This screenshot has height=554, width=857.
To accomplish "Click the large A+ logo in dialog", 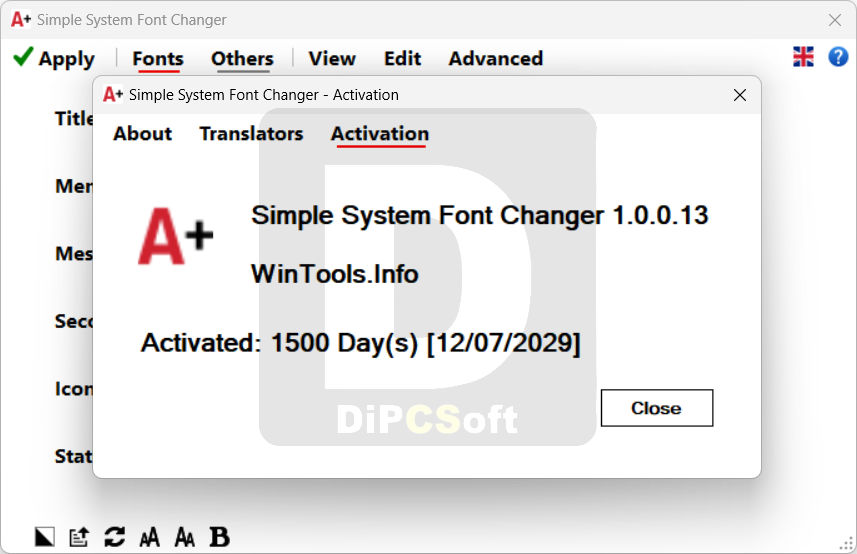I will point(175,236).
